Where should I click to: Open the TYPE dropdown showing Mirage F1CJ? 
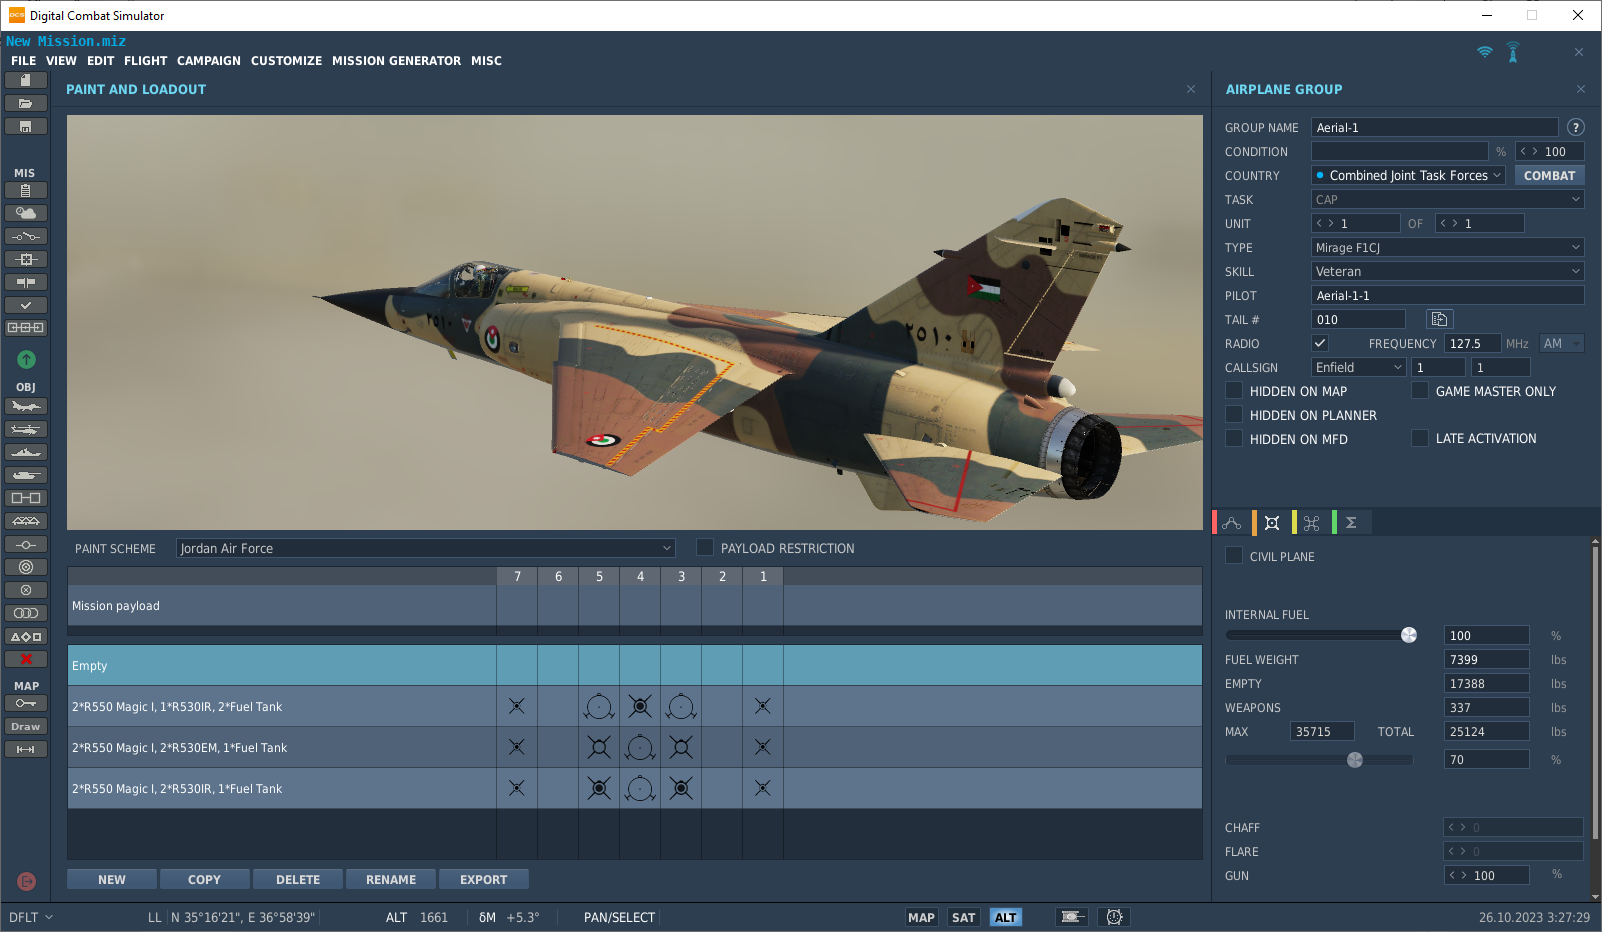(x=1448, y=247)
